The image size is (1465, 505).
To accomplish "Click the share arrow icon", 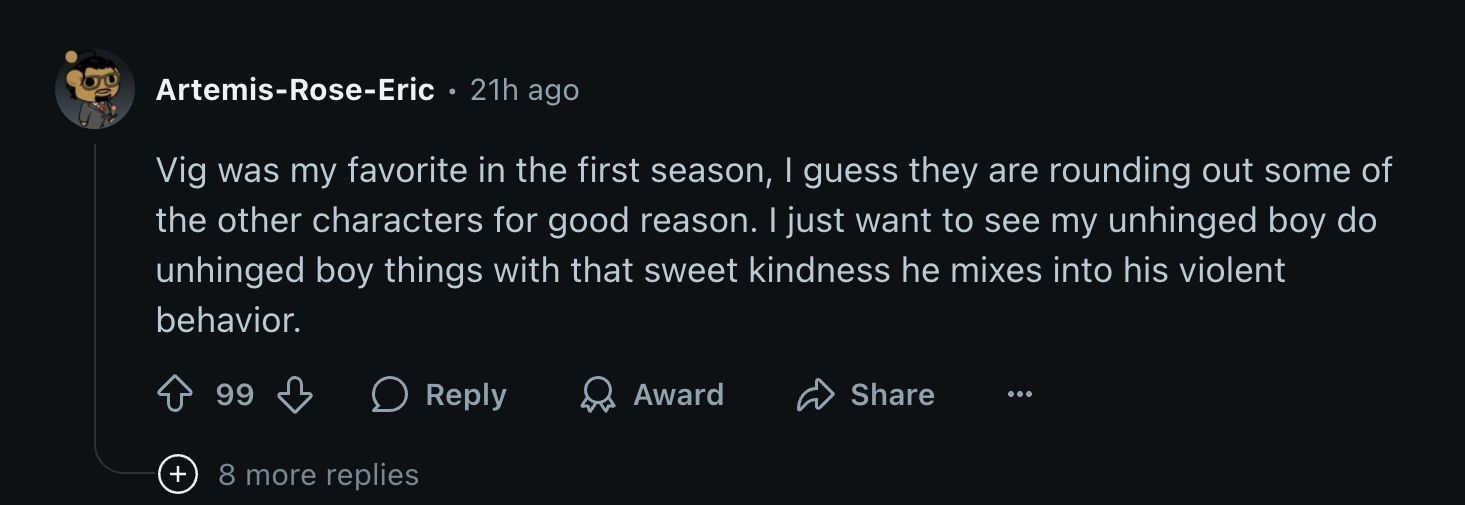I will (815, 395).
